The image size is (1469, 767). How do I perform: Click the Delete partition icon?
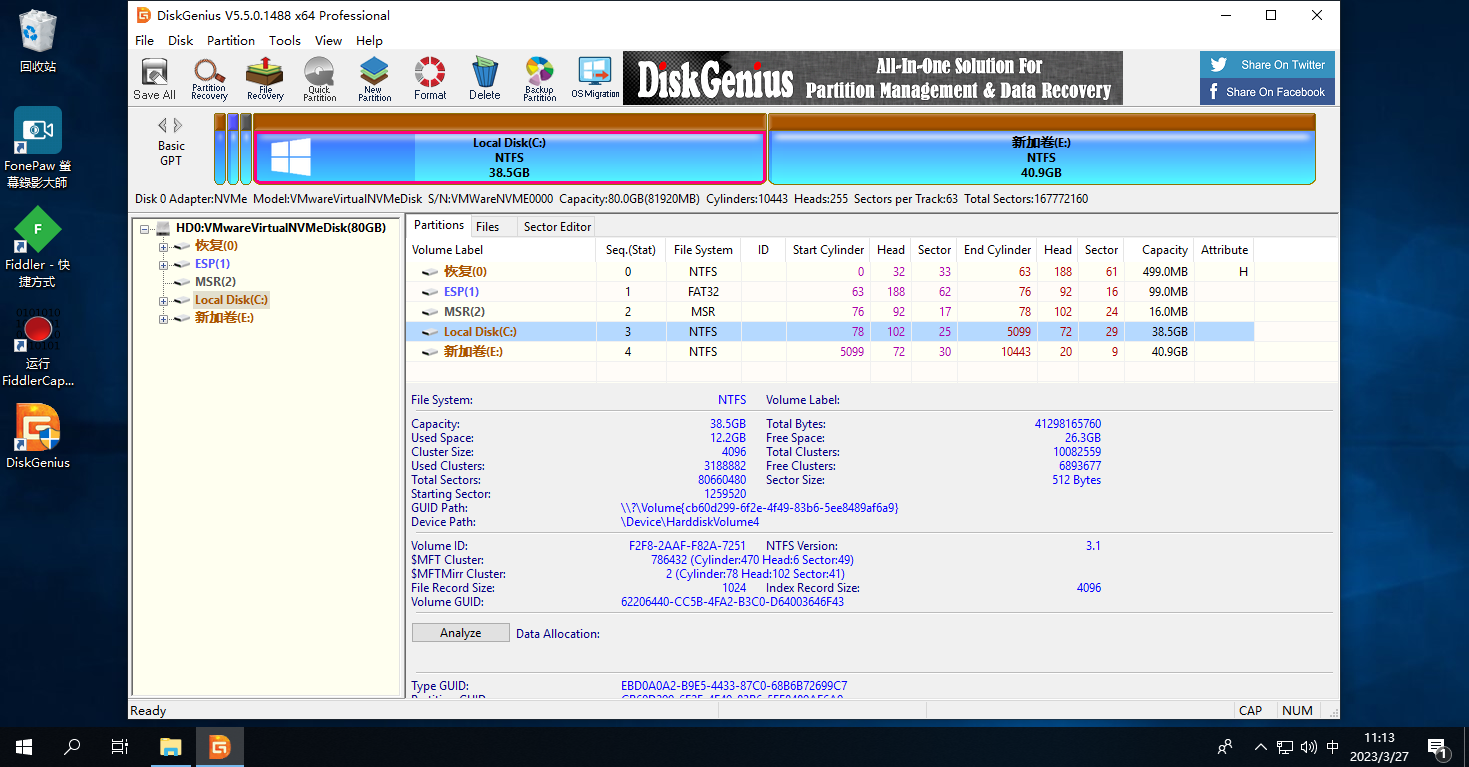(x=484, y=78)
